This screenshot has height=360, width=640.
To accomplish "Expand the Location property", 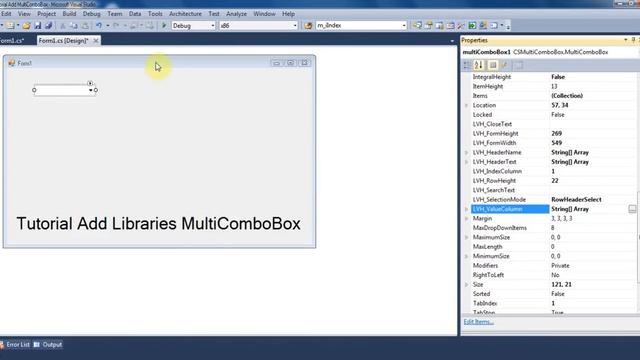I will click(467, 105).
